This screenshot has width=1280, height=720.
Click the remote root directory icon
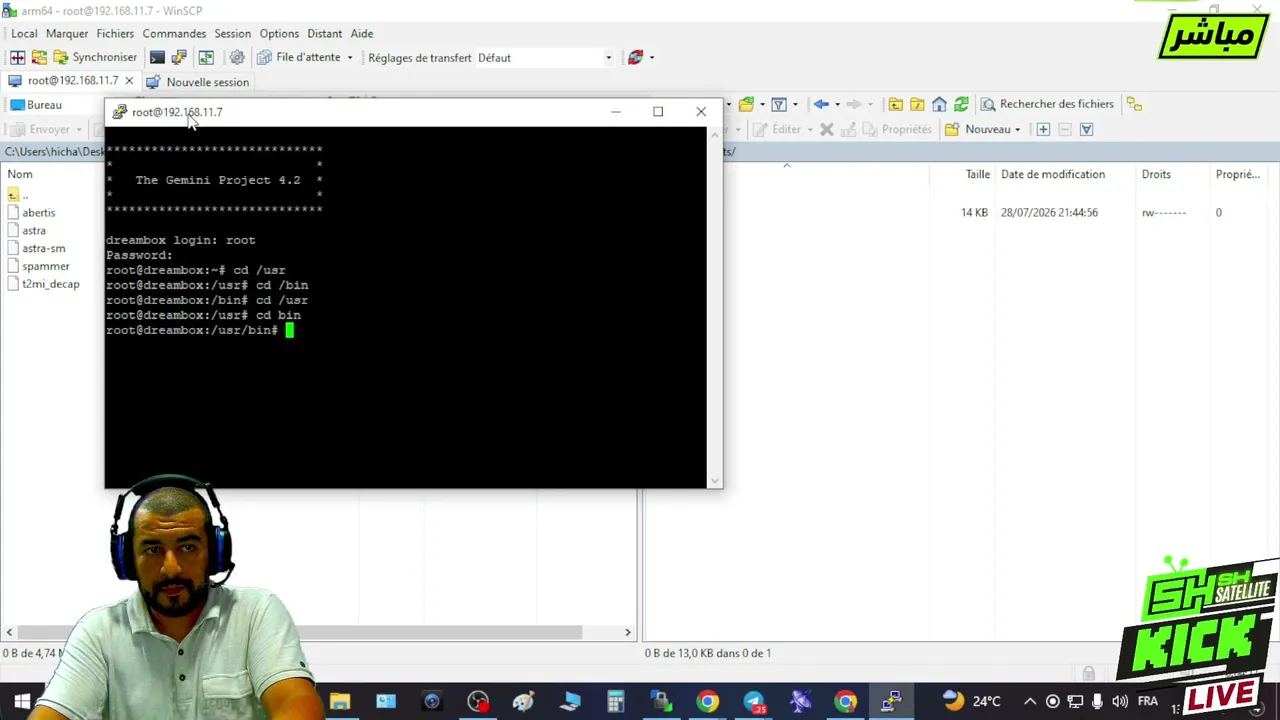pyautogui.click(x=917, y=104)
